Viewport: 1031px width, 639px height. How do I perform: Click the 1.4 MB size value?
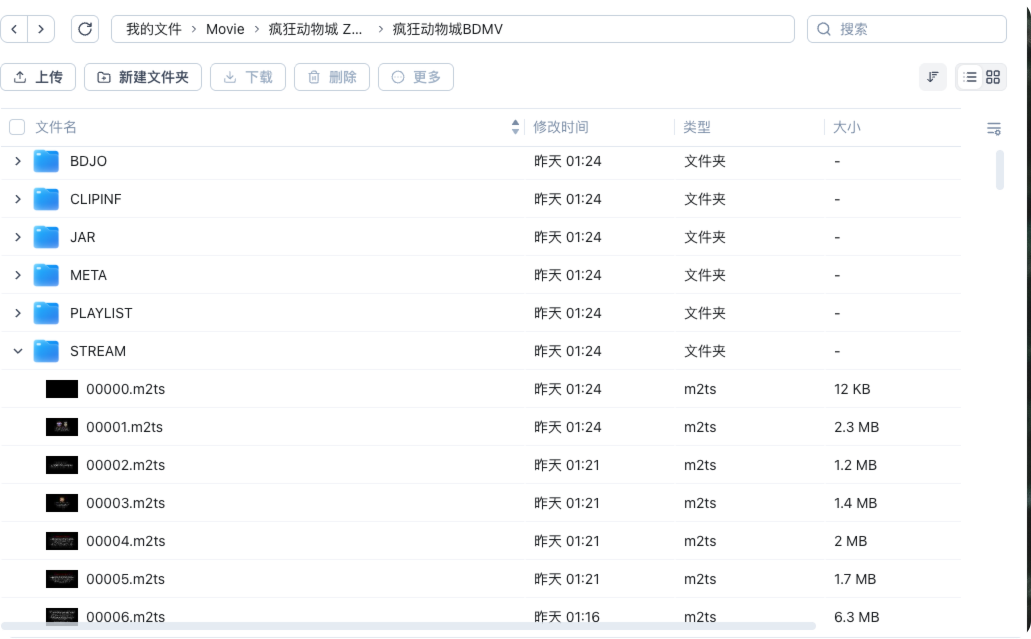(x=855, y=503)
